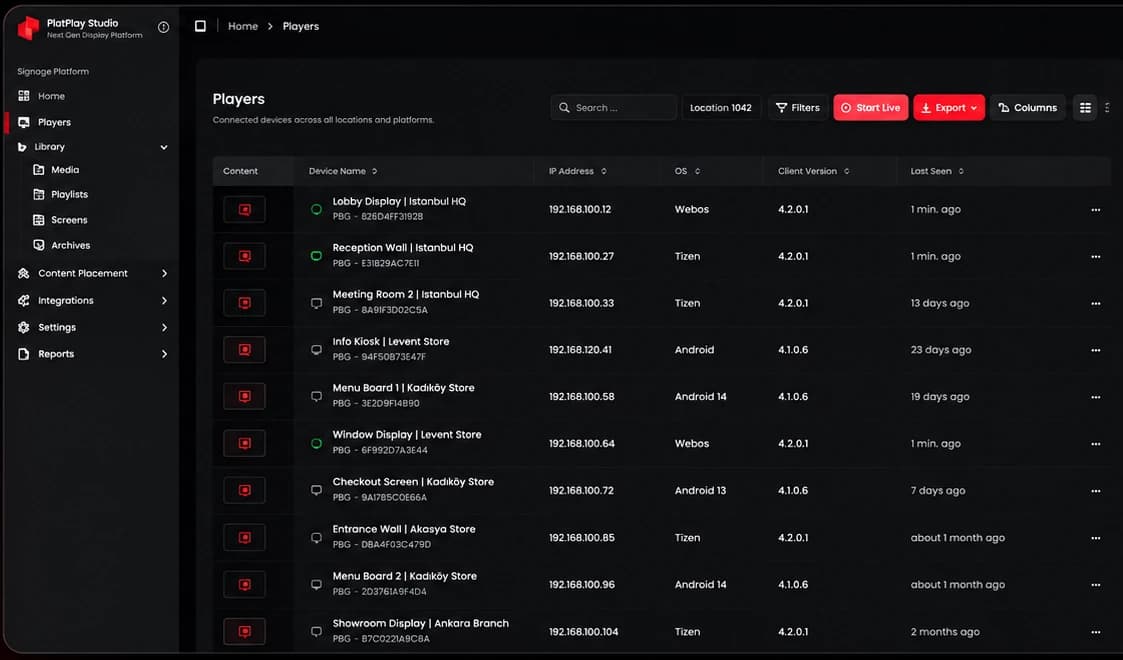Open the content icon for Showroom Display
Screen dimensions: 1123x660
pyautogui.click(x=244, y=632)
